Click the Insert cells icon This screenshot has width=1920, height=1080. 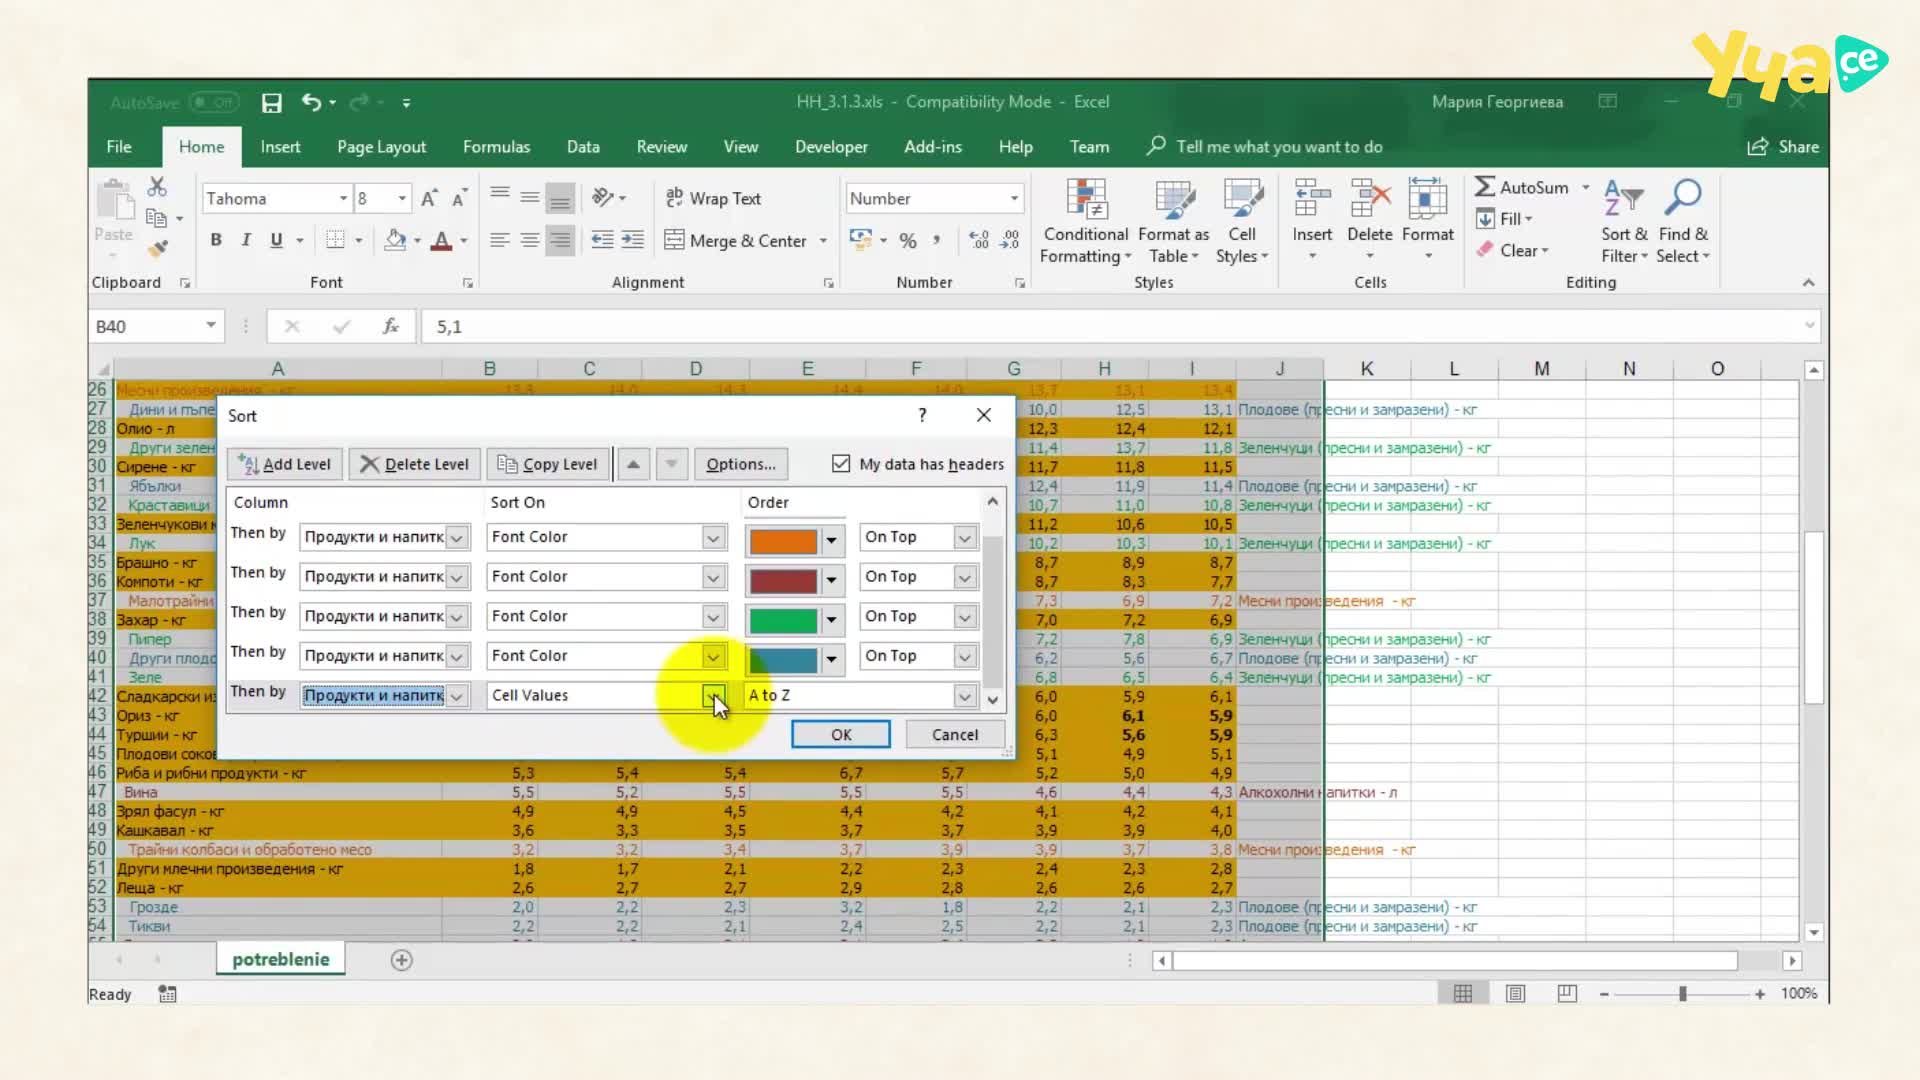tap(1312, 198)
